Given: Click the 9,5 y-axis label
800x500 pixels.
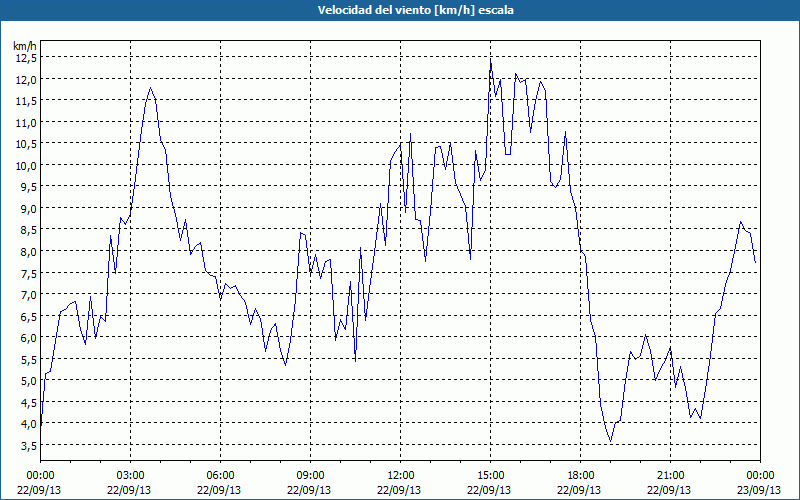Looking at the screenshot, I should (x=29, y=187).
